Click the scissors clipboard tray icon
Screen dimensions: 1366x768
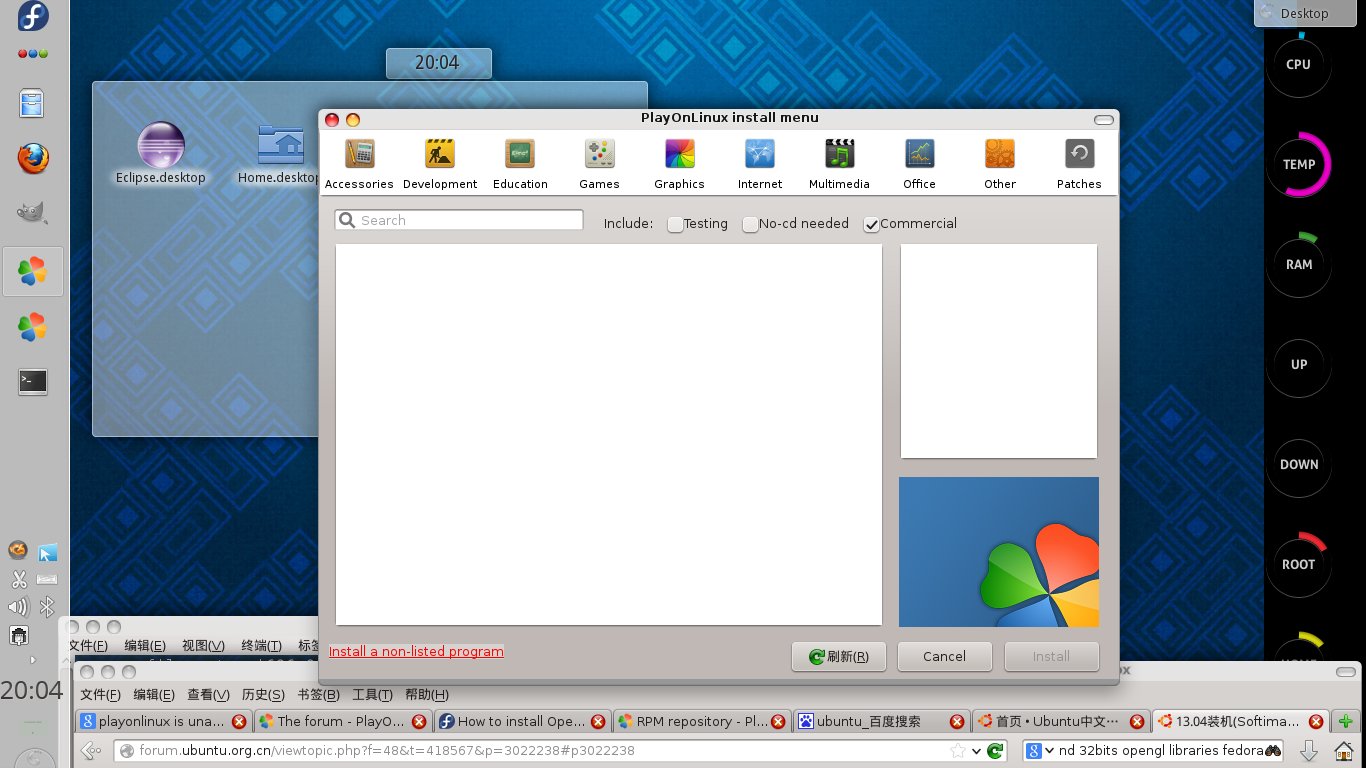pyautogui.click(x=18, y=578)
